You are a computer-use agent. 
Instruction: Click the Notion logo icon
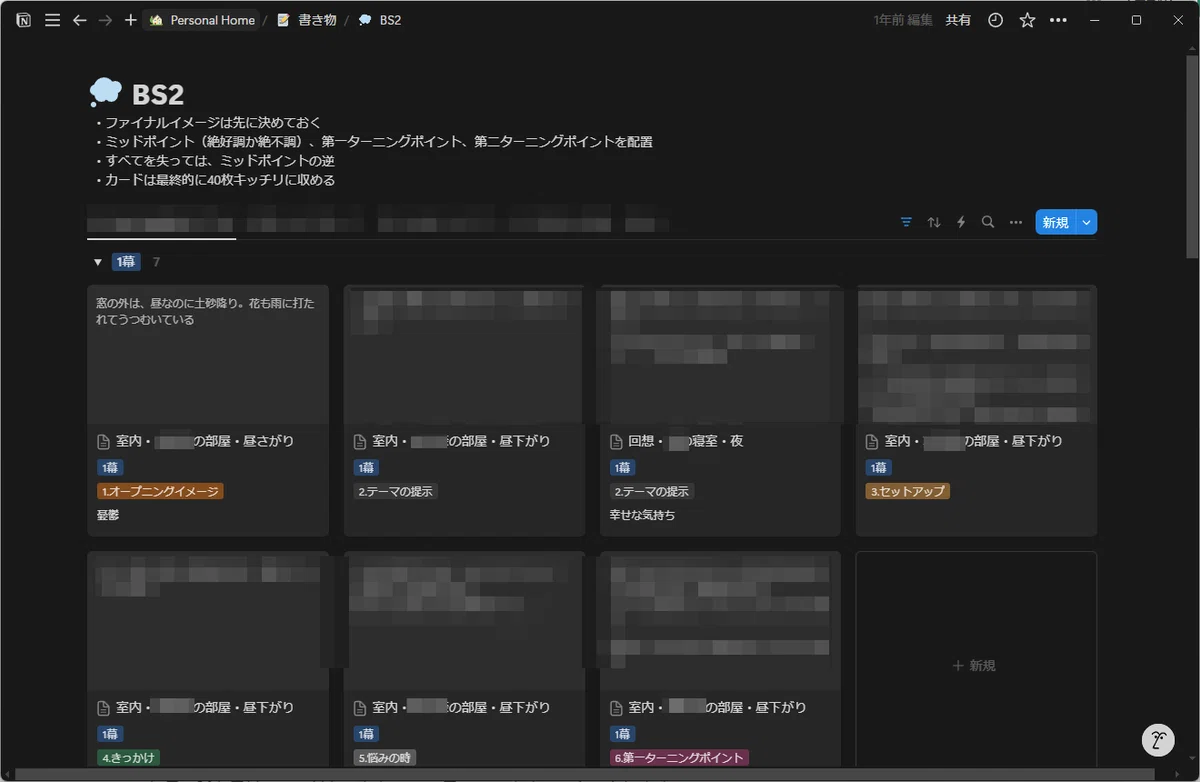[24, 20]
